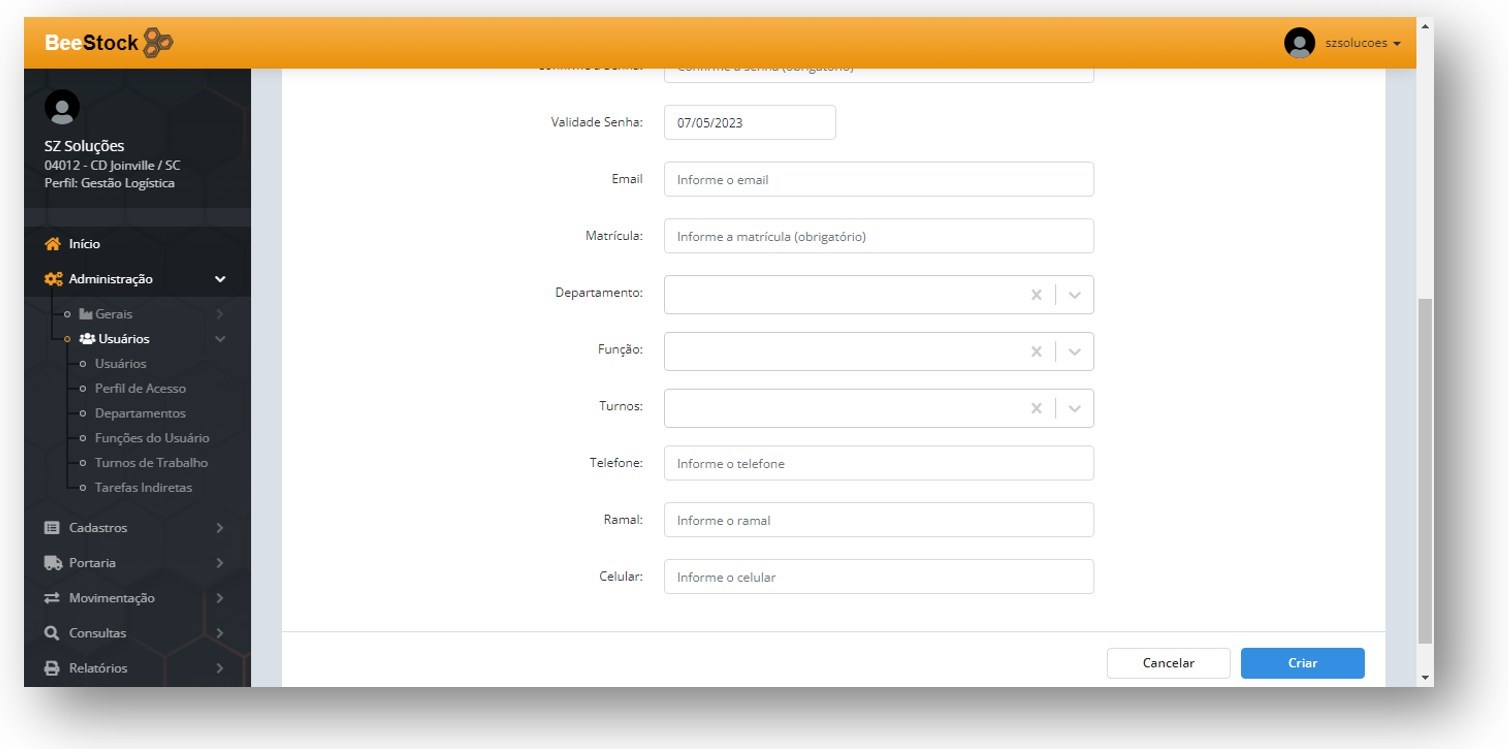Clear the Departamento selection with X
The image size is (1508, 749).
pyautogui.click(x=1036, y=295)
